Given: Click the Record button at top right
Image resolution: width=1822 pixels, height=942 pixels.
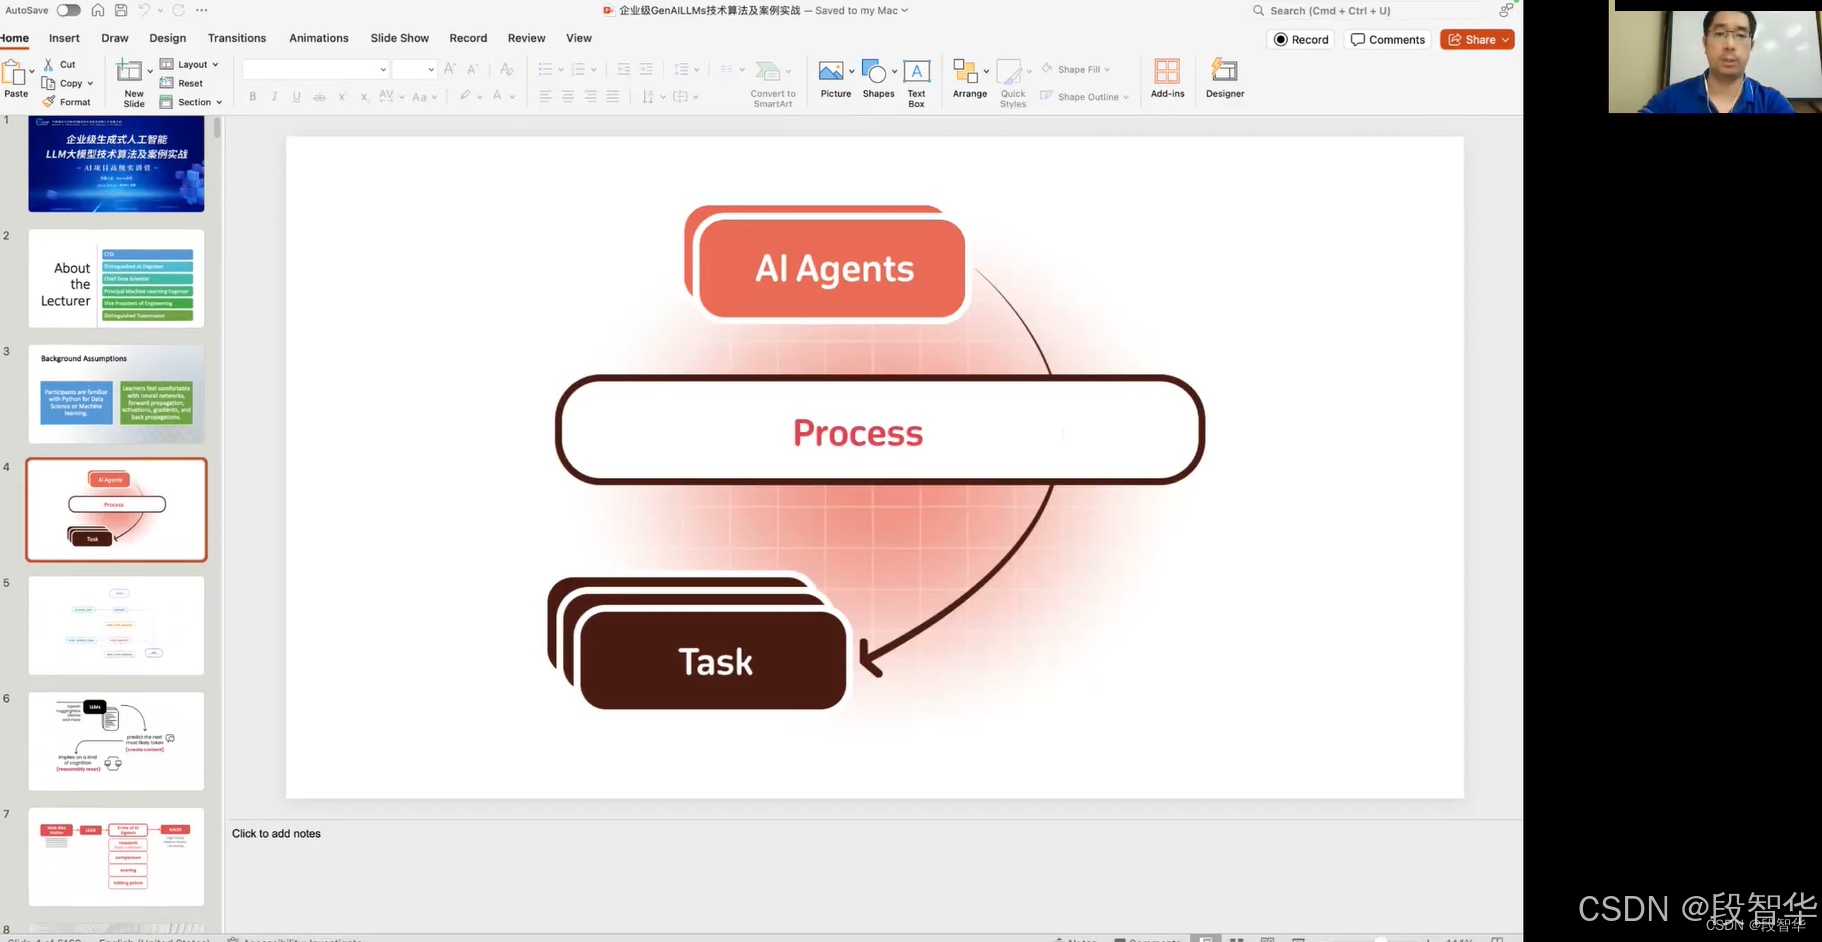Looking at the screenshot, I should click(1301, 40).
